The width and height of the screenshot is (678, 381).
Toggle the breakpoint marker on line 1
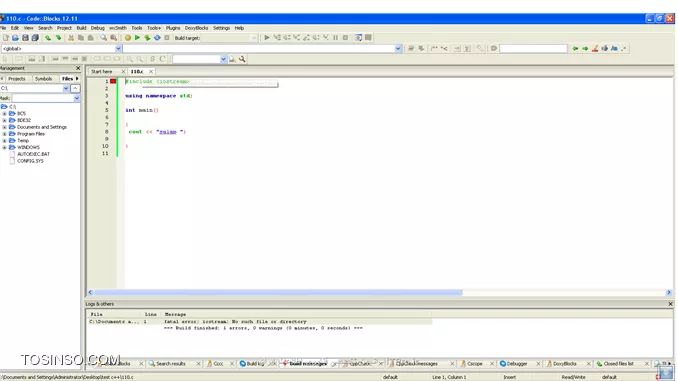pyautogui.click(x=113, y=81)
